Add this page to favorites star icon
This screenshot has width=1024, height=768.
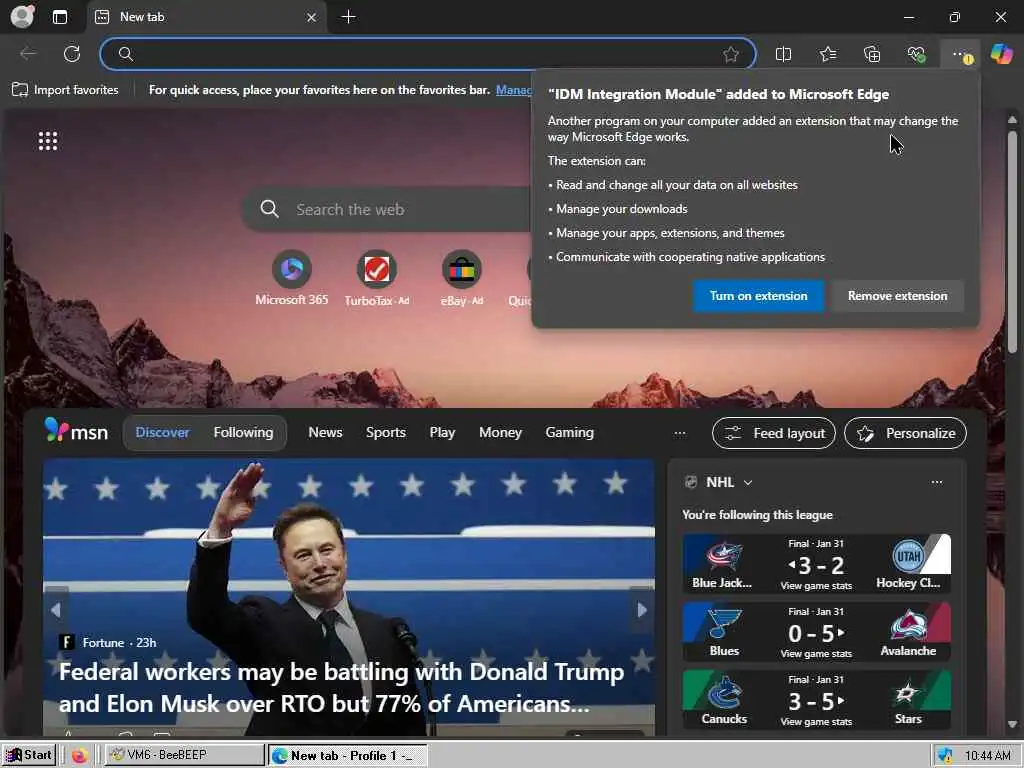[731, 54]
